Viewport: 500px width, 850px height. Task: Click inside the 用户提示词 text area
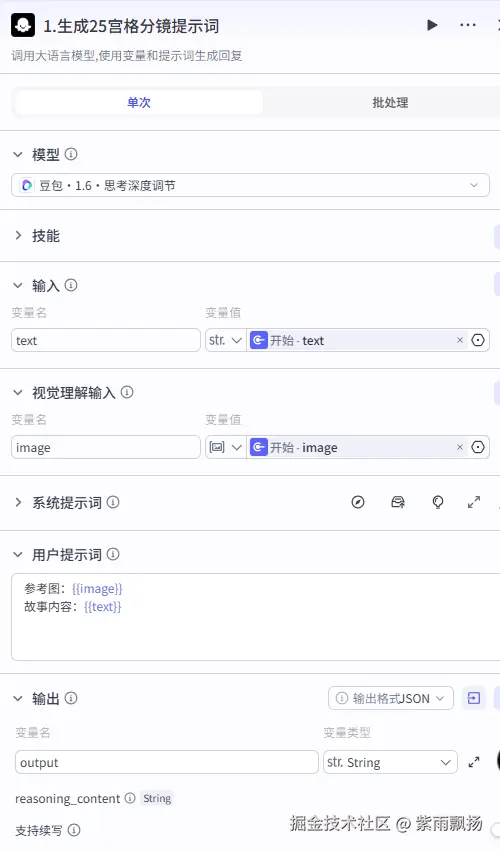(255, 617)
